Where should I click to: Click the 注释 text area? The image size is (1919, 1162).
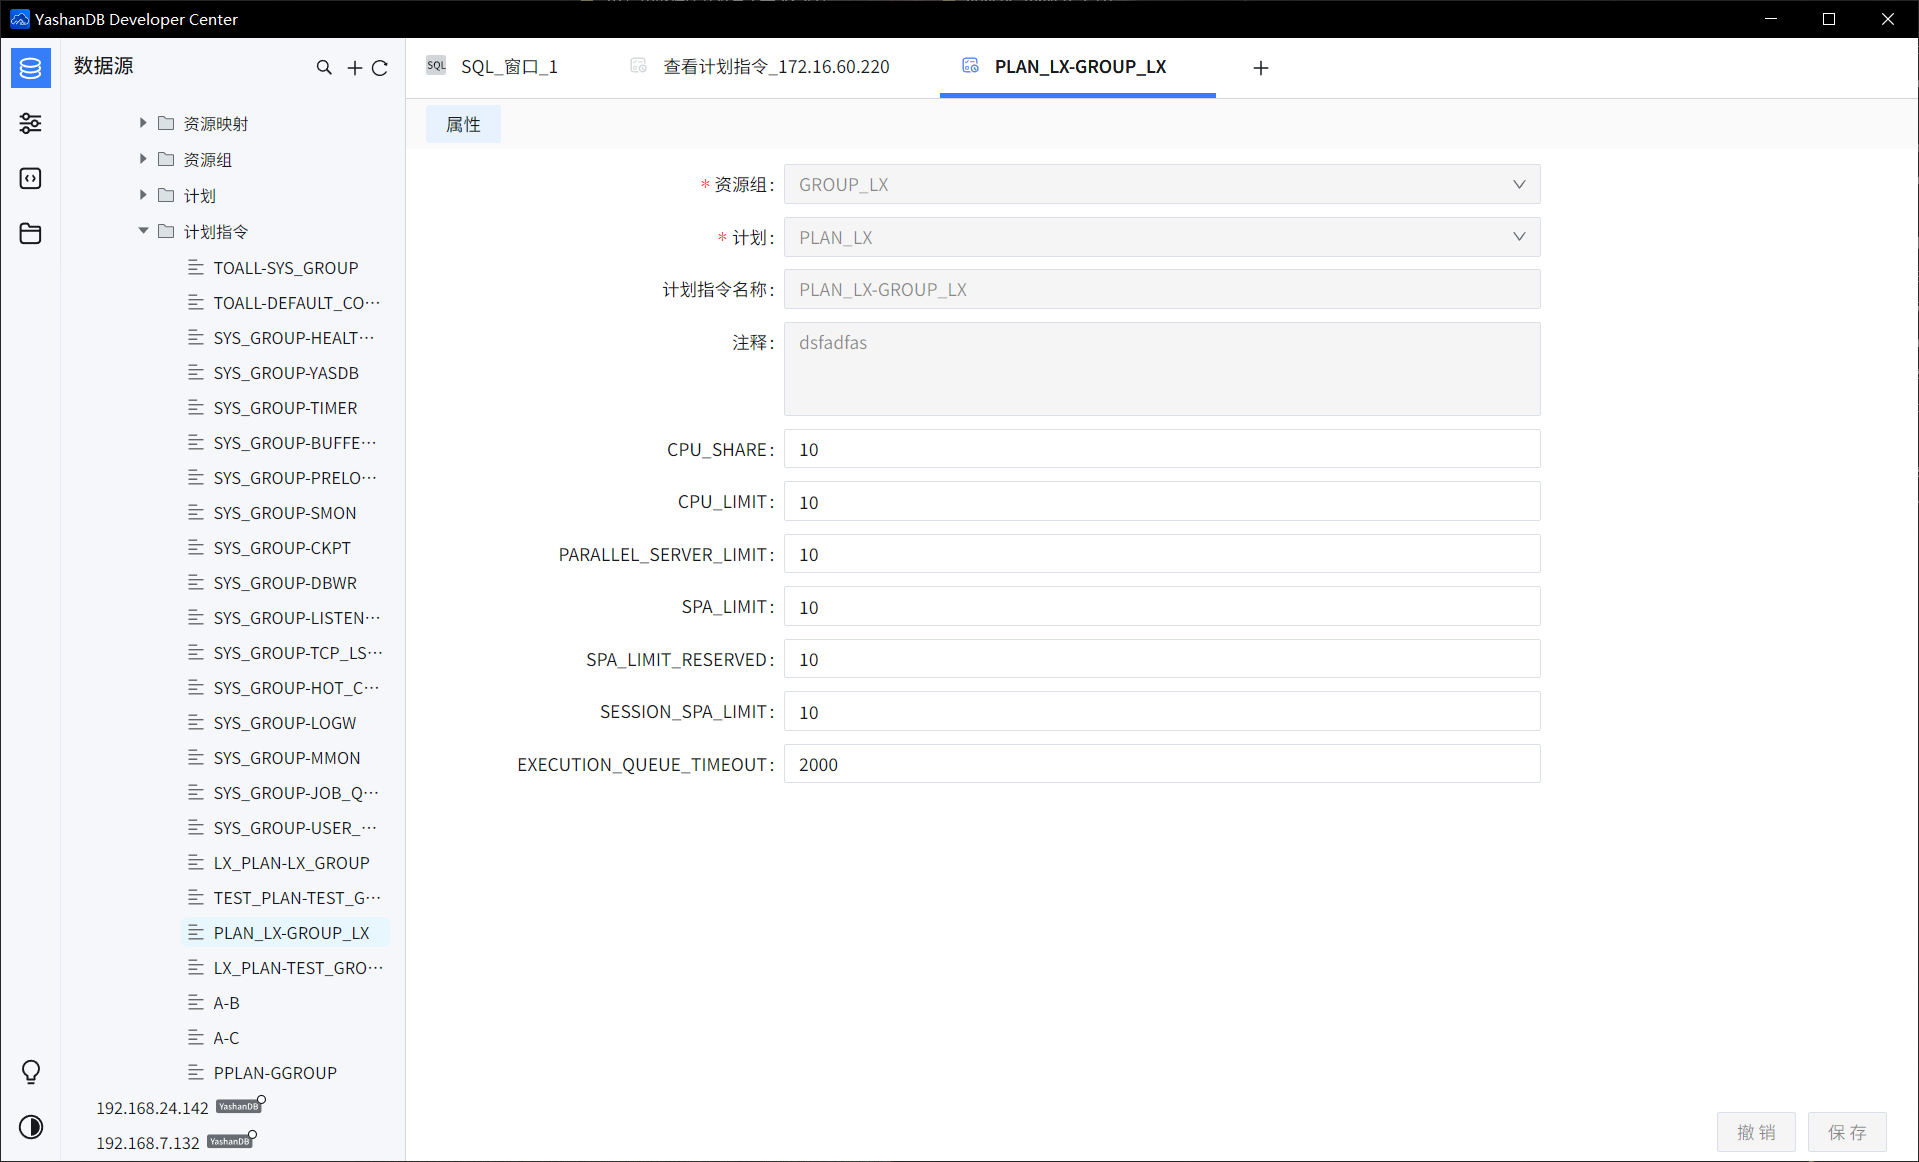(1162, 369)
